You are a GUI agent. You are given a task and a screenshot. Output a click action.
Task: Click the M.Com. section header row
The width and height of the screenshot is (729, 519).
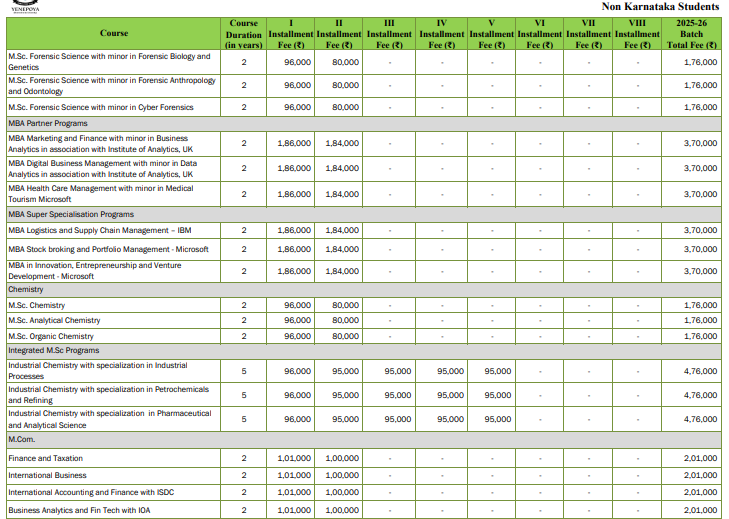(22, 439)
